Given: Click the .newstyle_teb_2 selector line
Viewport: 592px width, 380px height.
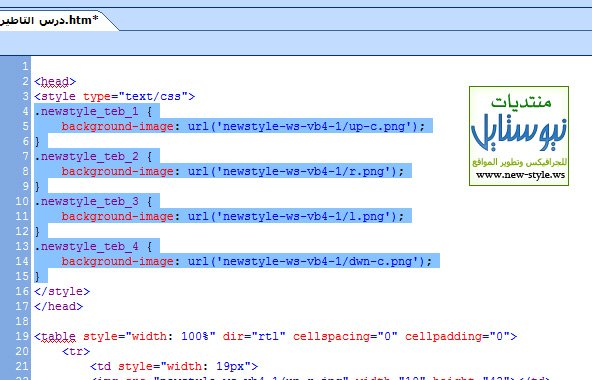Looking at the screenshot, I should pyautogui.click(x=93, y=156).
